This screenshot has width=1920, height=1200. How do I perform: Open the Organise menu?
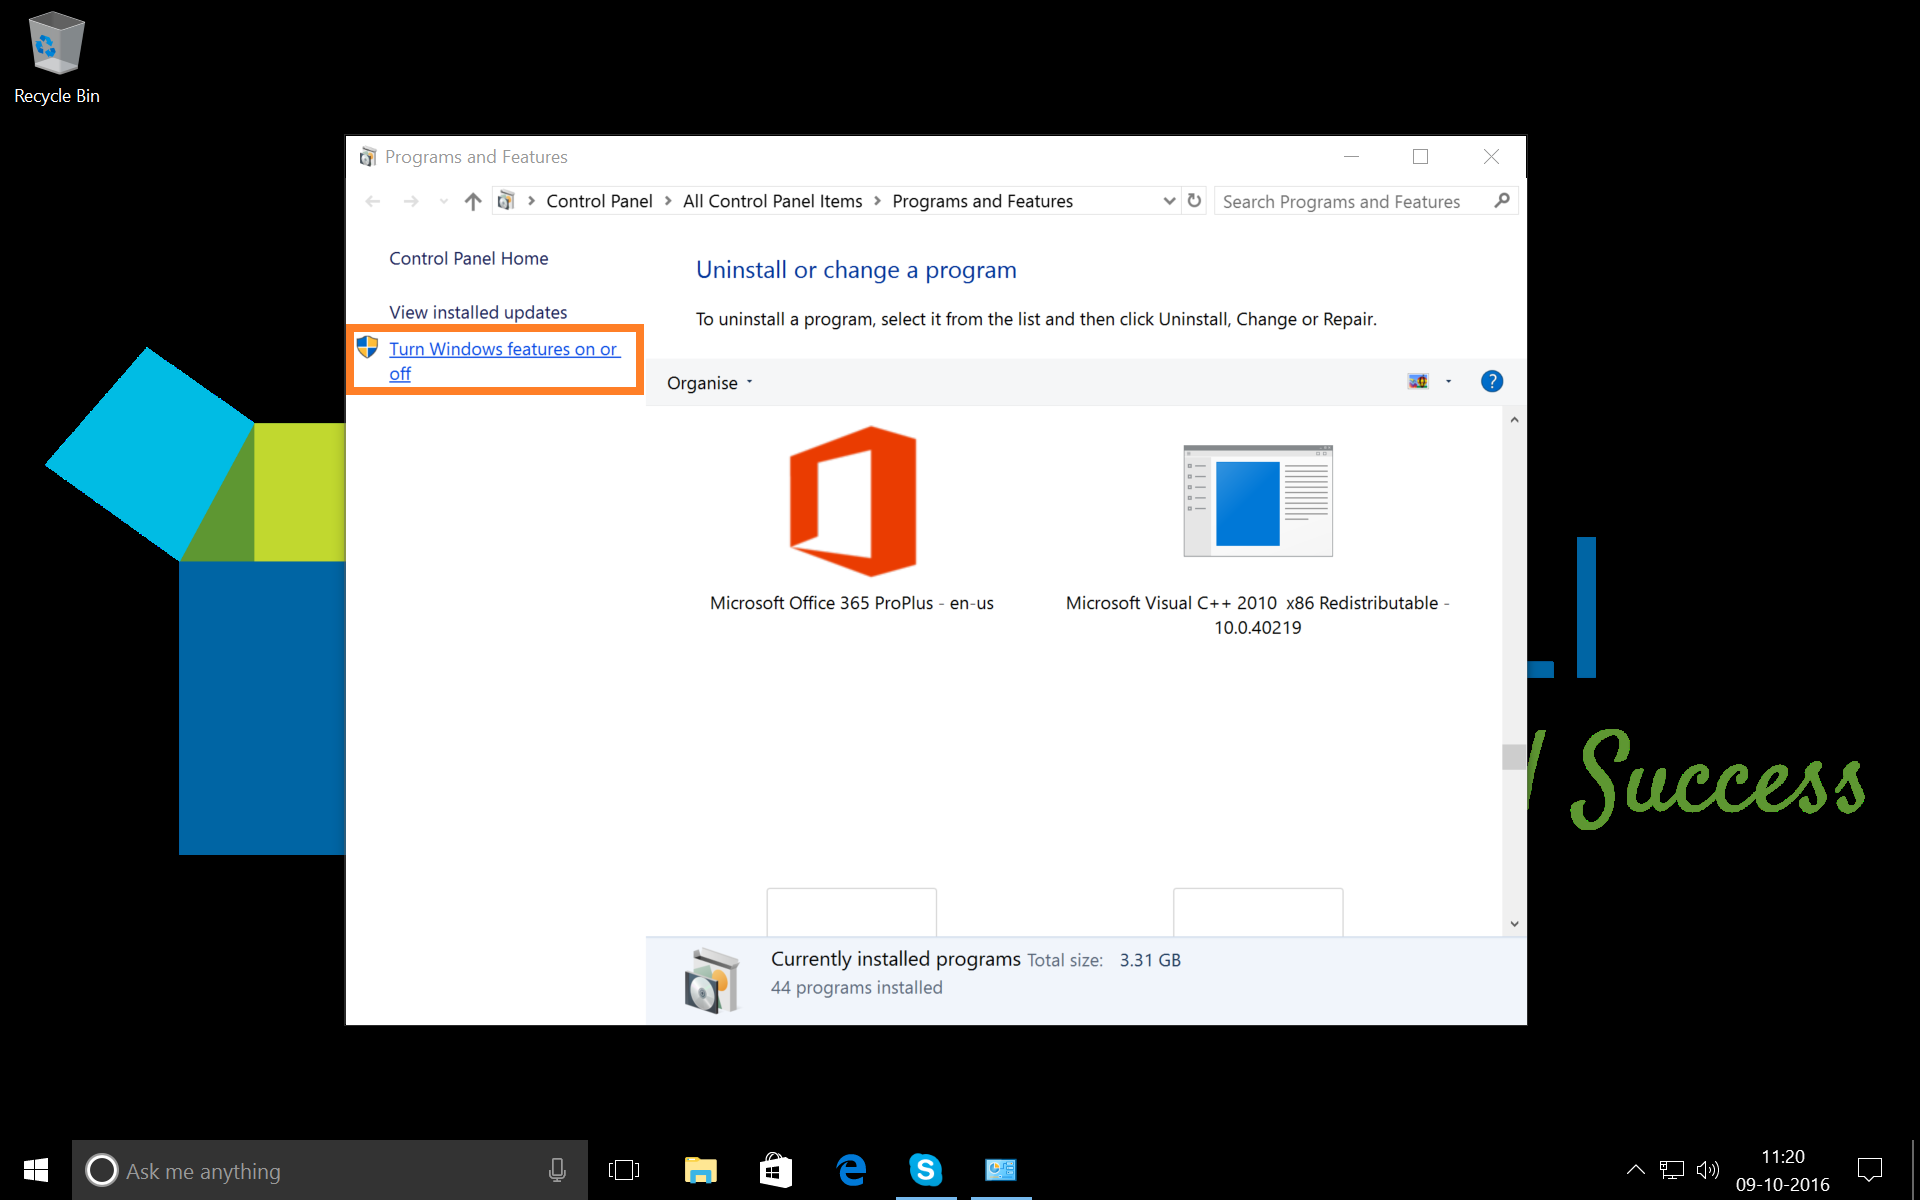pos(709,383)
